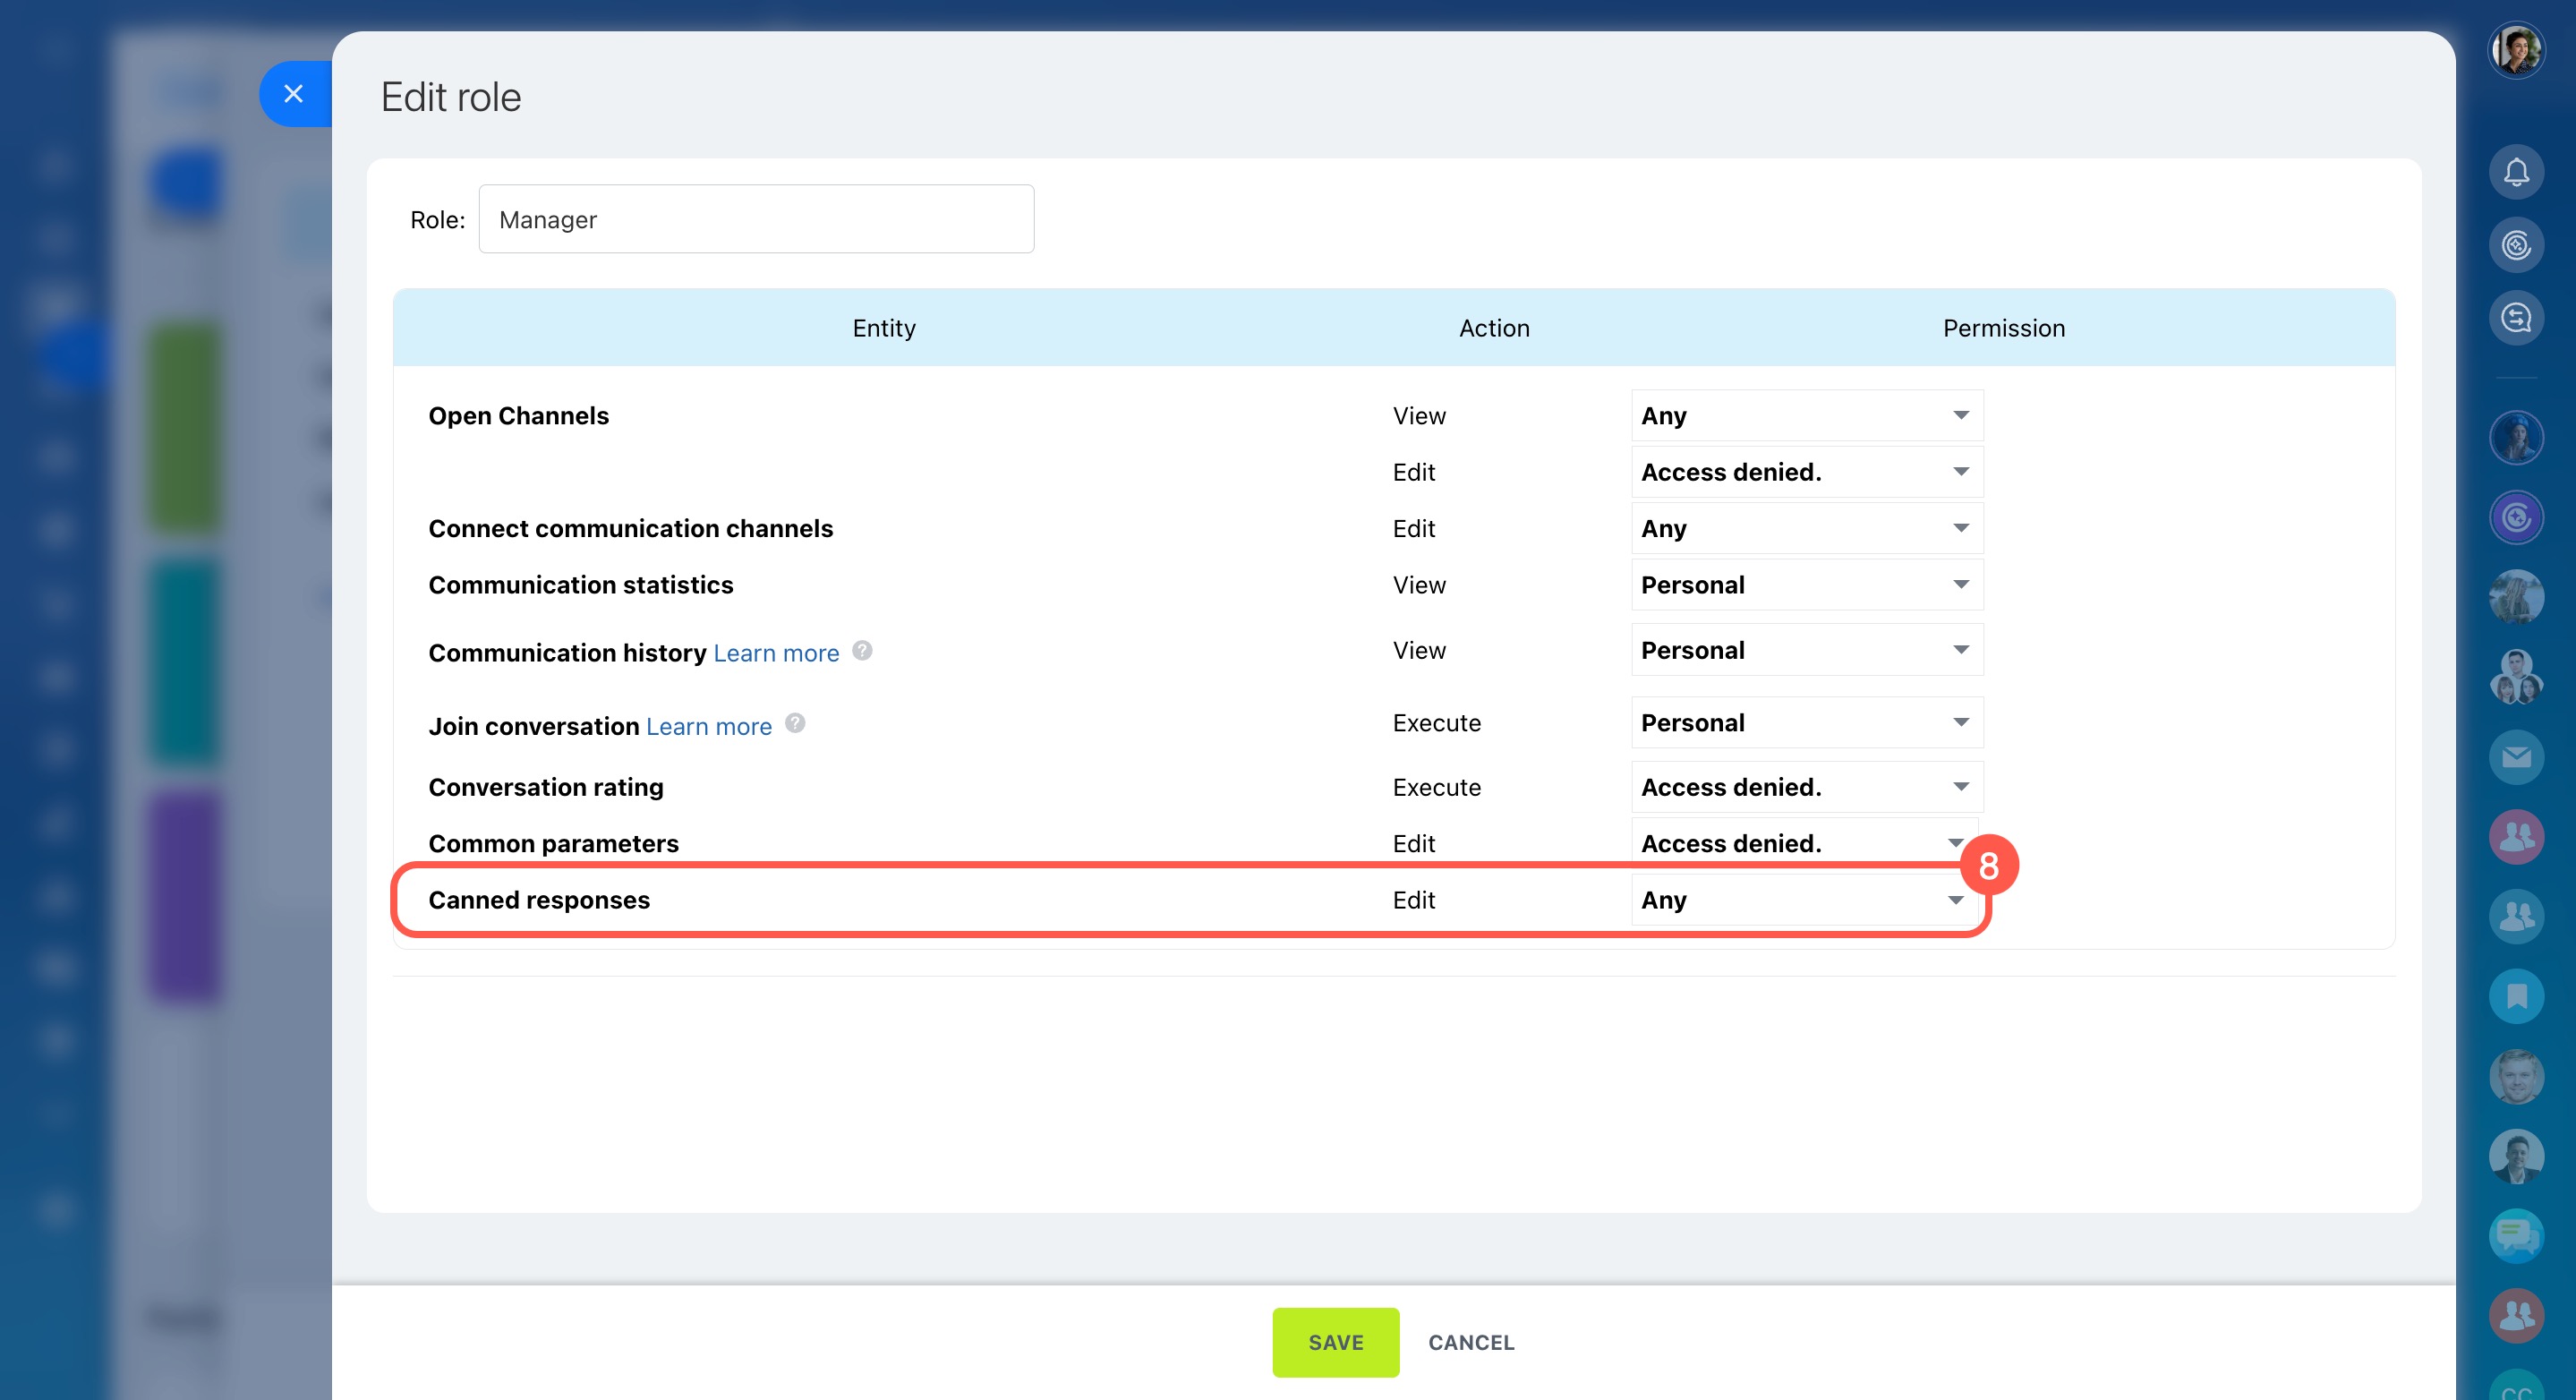Viewport: 2576px width, 1400px height.
Task: Click the Role name input field
Action: pyautogui.click(x=756, y=219)
